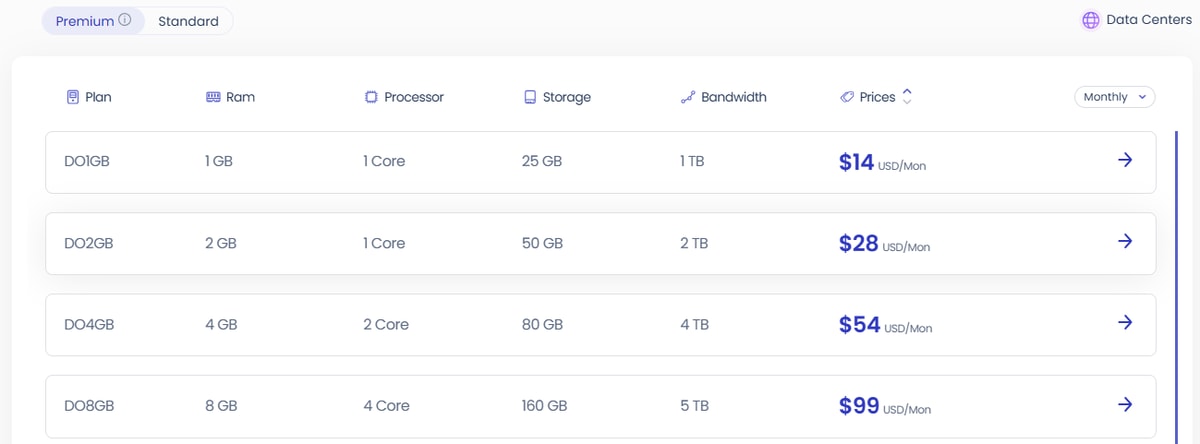The image size is (1200, 444).
Task: Switch to the Premium plans tab
Action: click(92, 21)
